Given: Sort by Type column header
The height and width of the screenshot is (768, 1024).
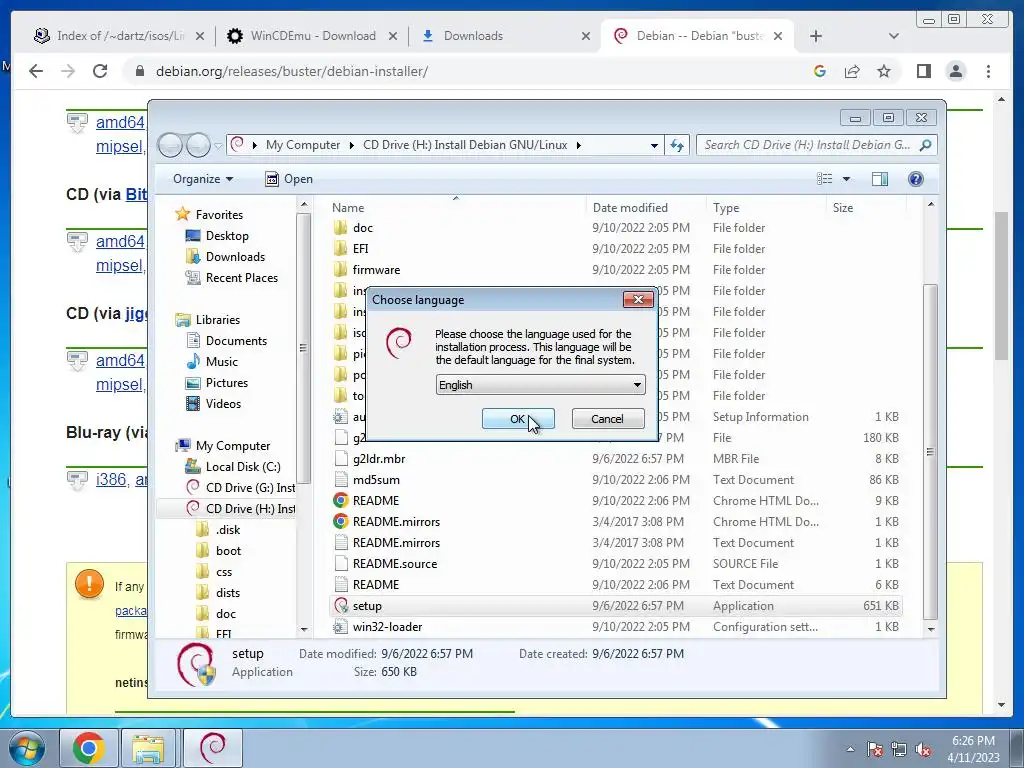Looking at the screenshot, I should click(x=726, y=208).
